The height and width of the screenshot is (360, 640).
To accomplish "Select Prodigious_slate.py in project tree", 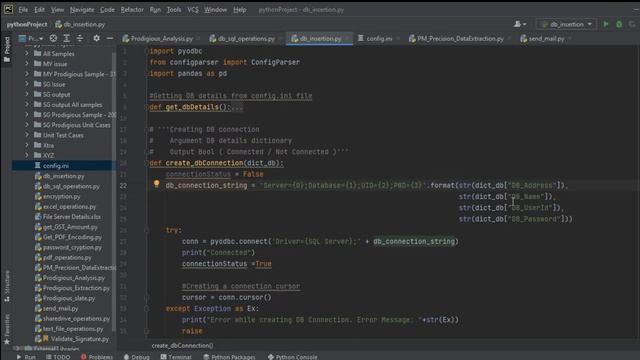I will pos(69,298).
